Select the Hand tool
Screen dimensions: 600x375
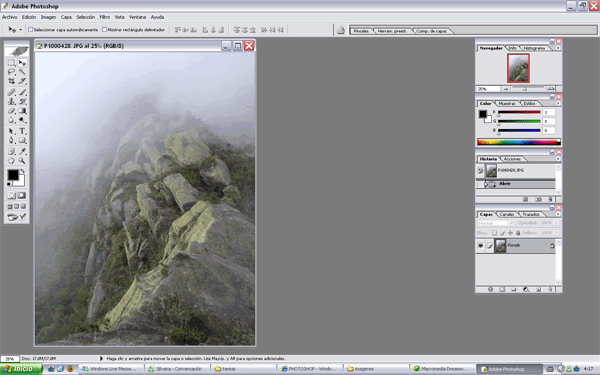(11, 161)
